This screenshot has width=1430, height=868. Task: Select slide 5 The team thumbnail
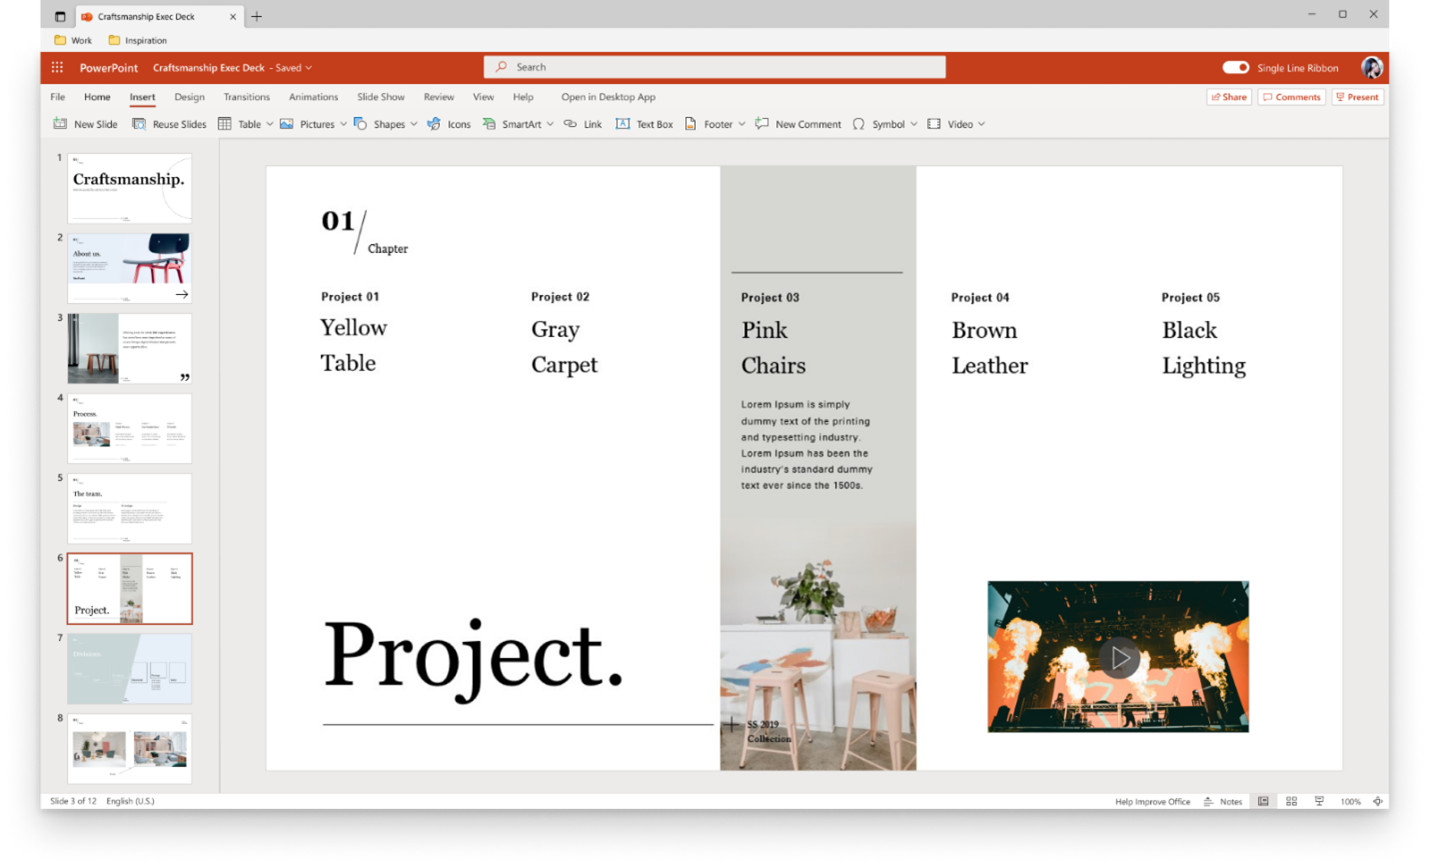pyautogui.click(x=130, y=508)
